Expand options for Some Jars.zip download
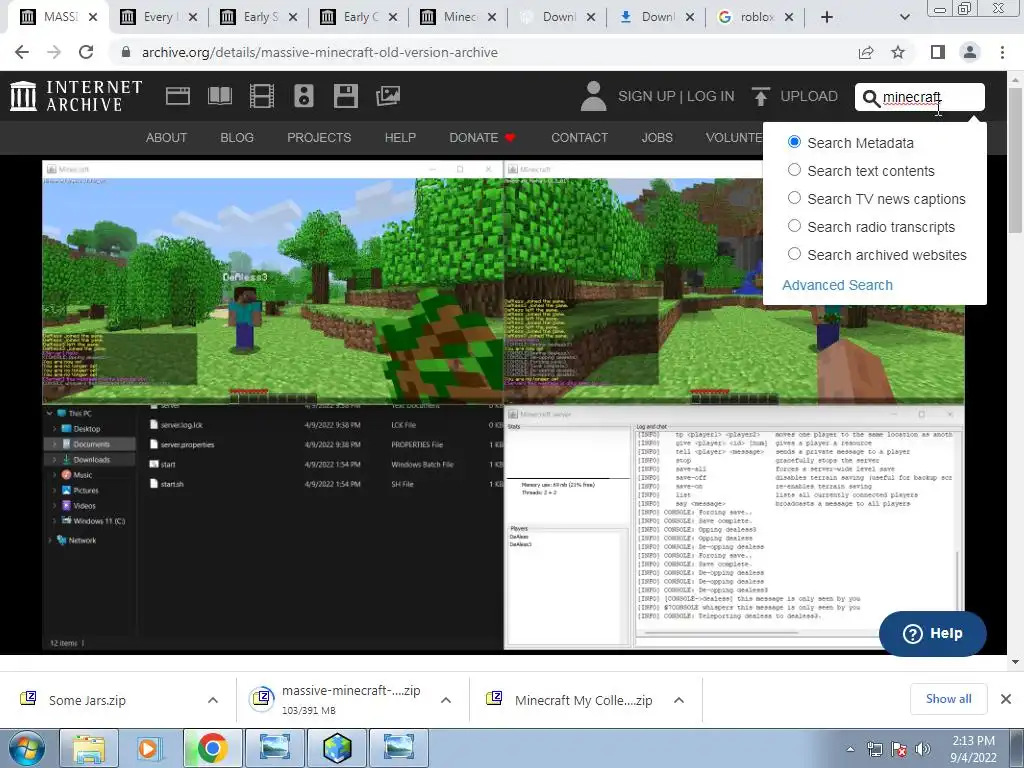This screenshot has height=768, width=1024. click(x=213, y=700)
